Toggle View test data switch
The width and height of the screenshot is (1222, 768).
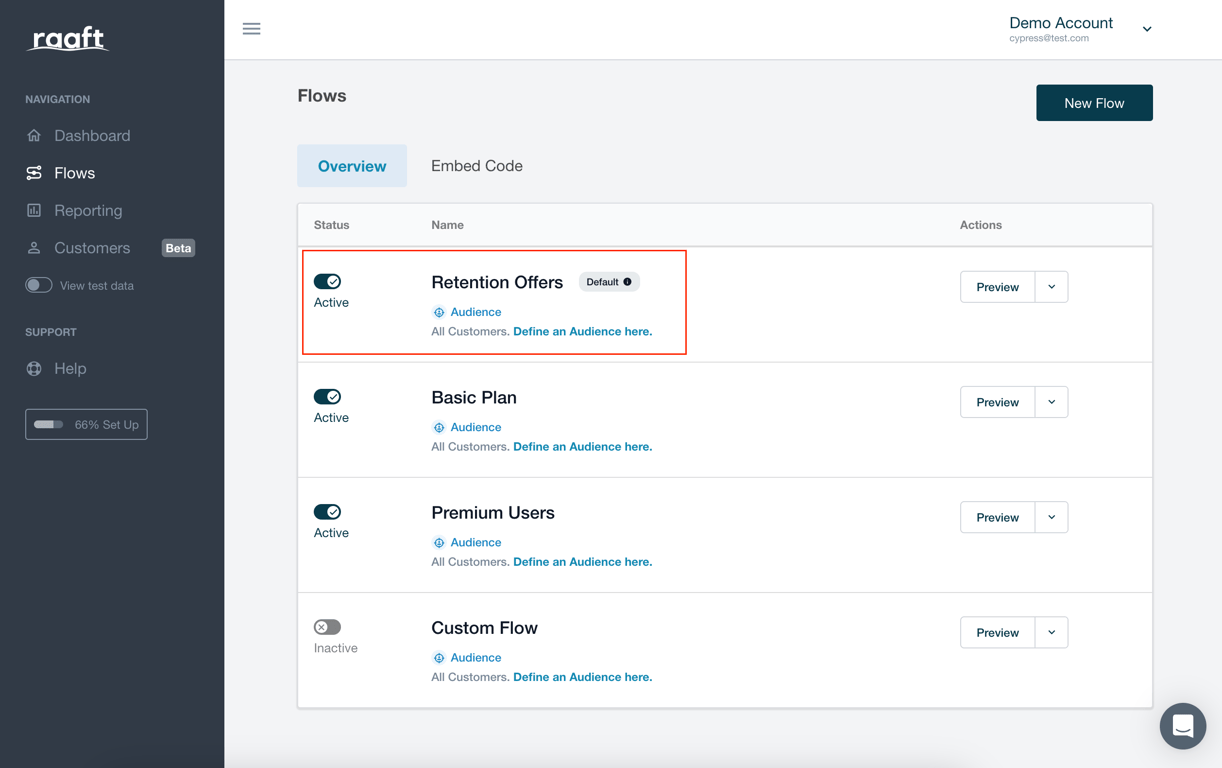point(39,285)
